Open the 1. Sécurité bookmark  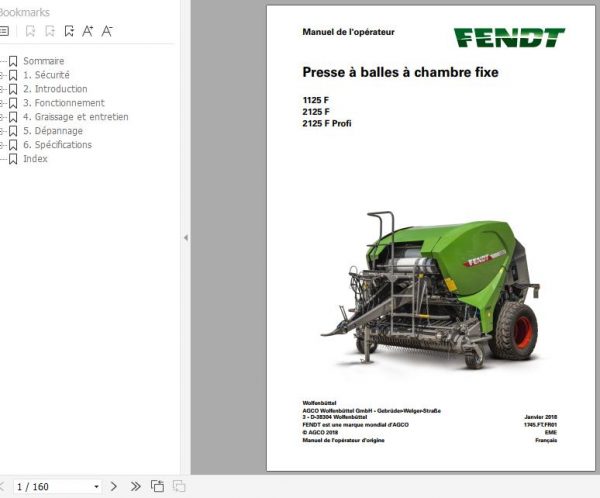(x=46, y=75)
